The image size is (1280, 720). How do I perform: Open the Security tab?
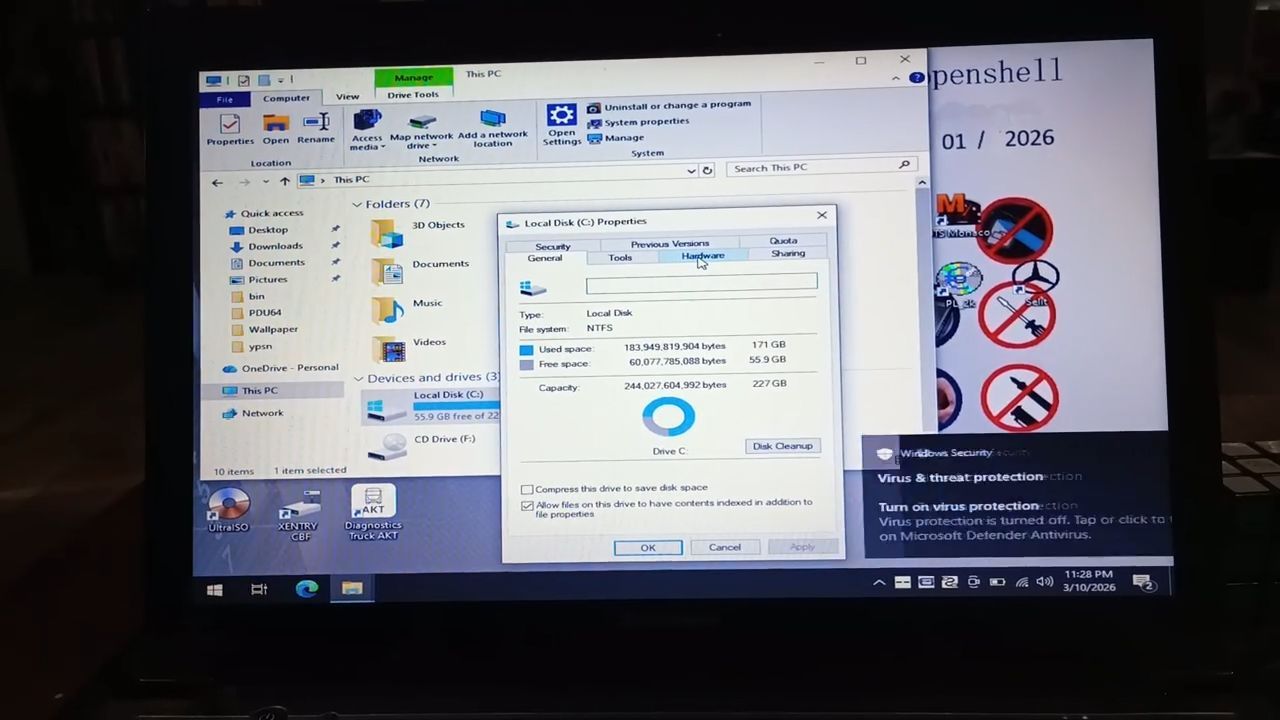(552, 246)
